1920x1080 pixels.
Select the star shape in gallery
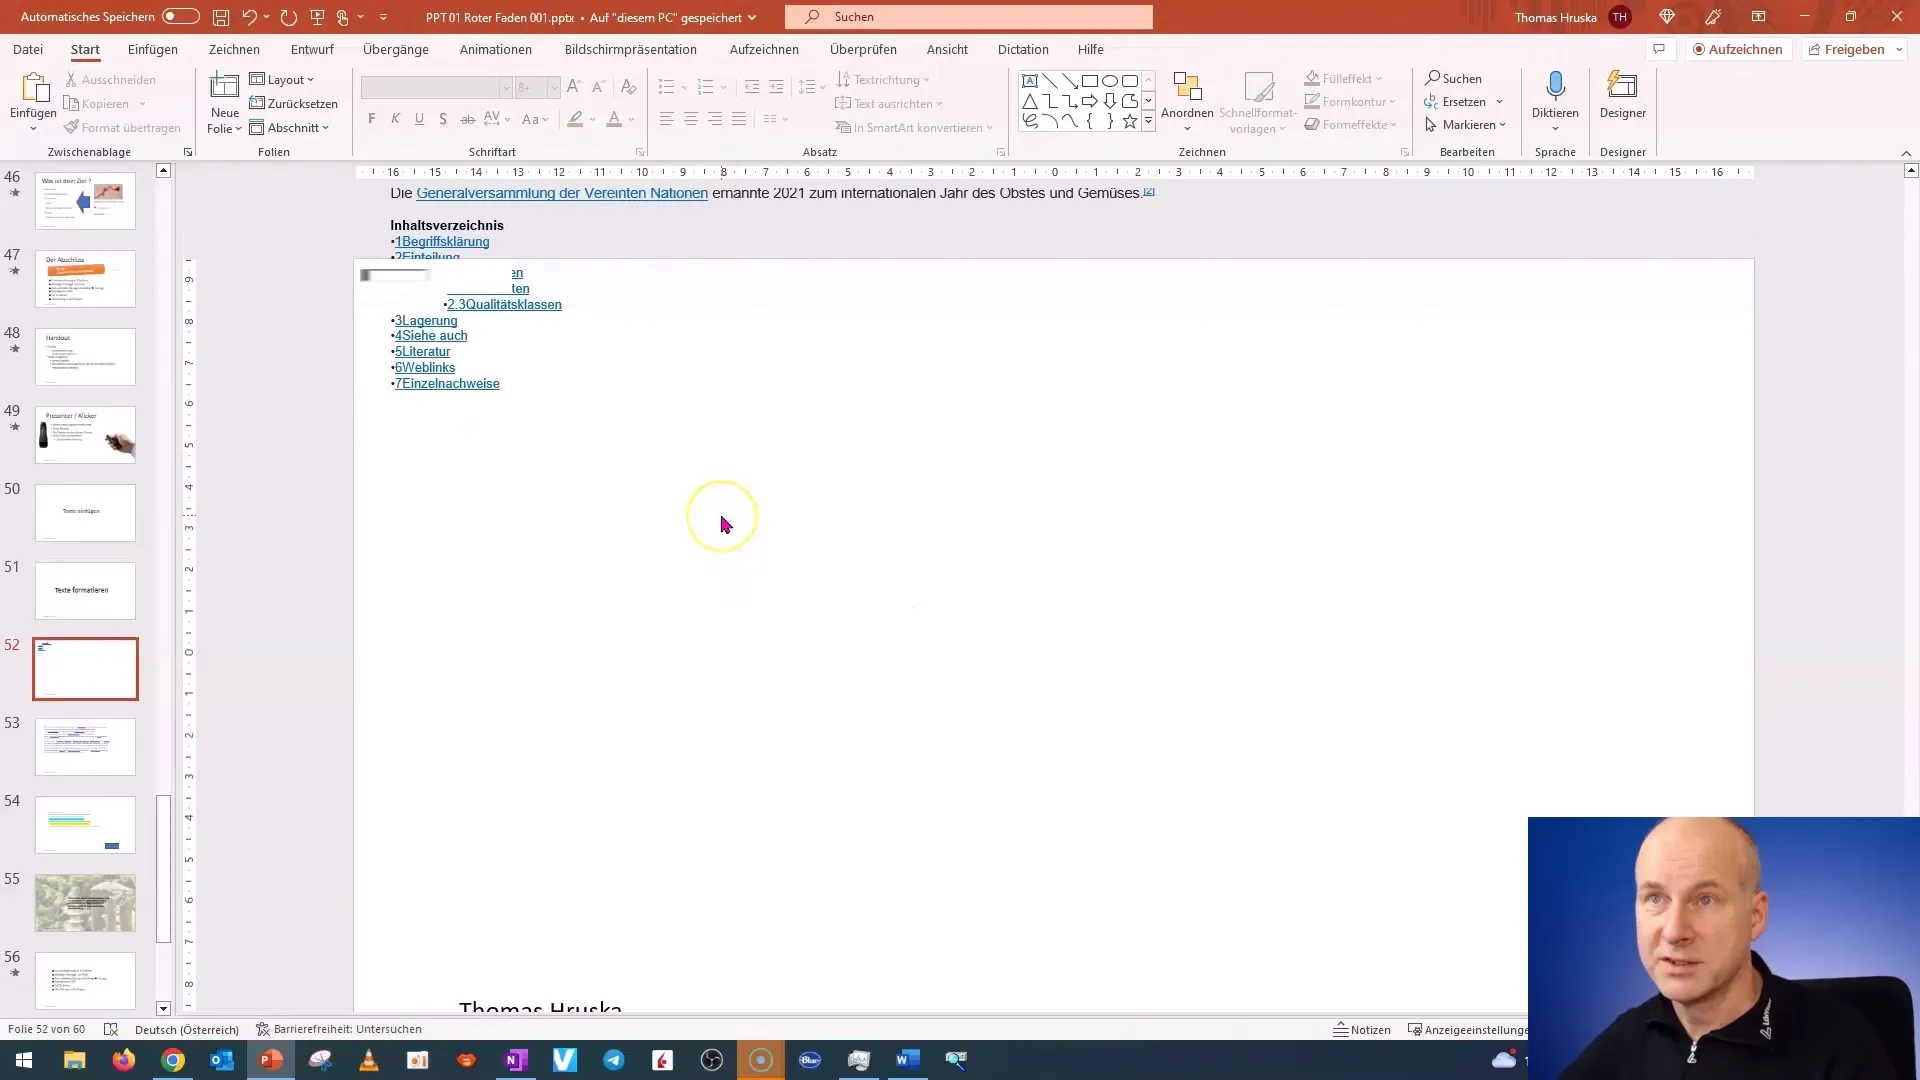click(1130, 121)
